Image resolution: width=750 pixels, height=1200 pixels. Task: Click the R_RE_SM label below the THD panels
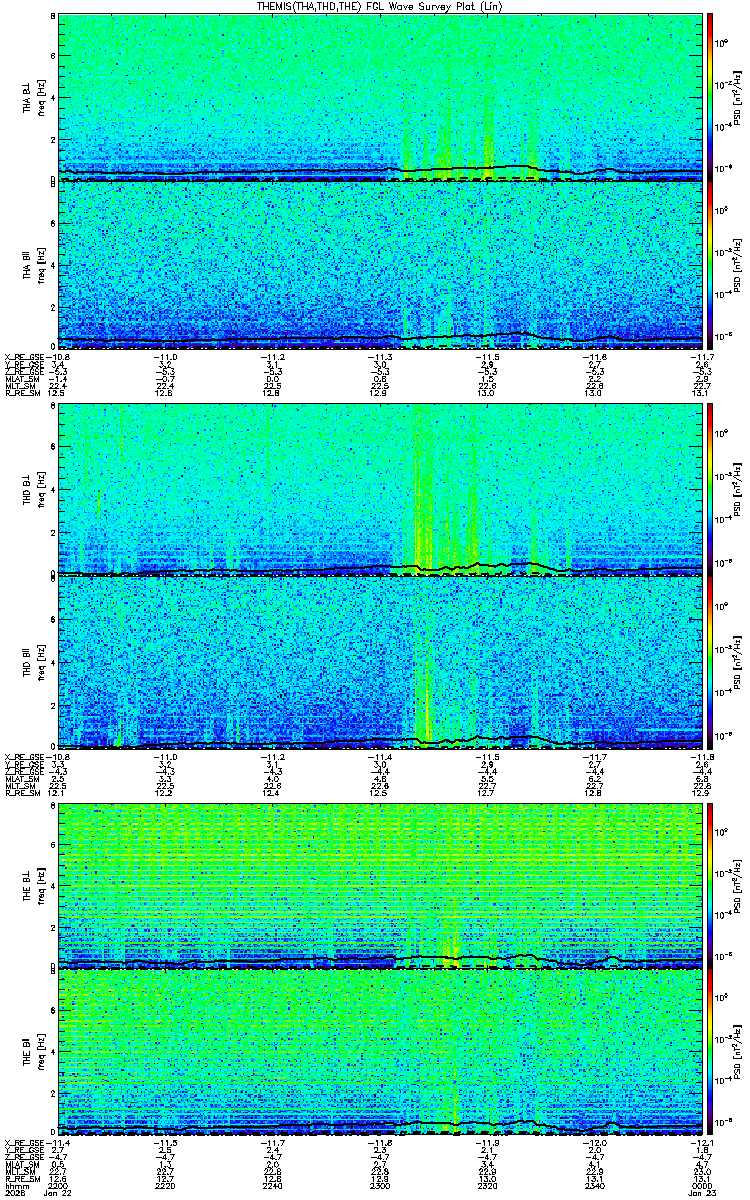click(x=22, y=794)
